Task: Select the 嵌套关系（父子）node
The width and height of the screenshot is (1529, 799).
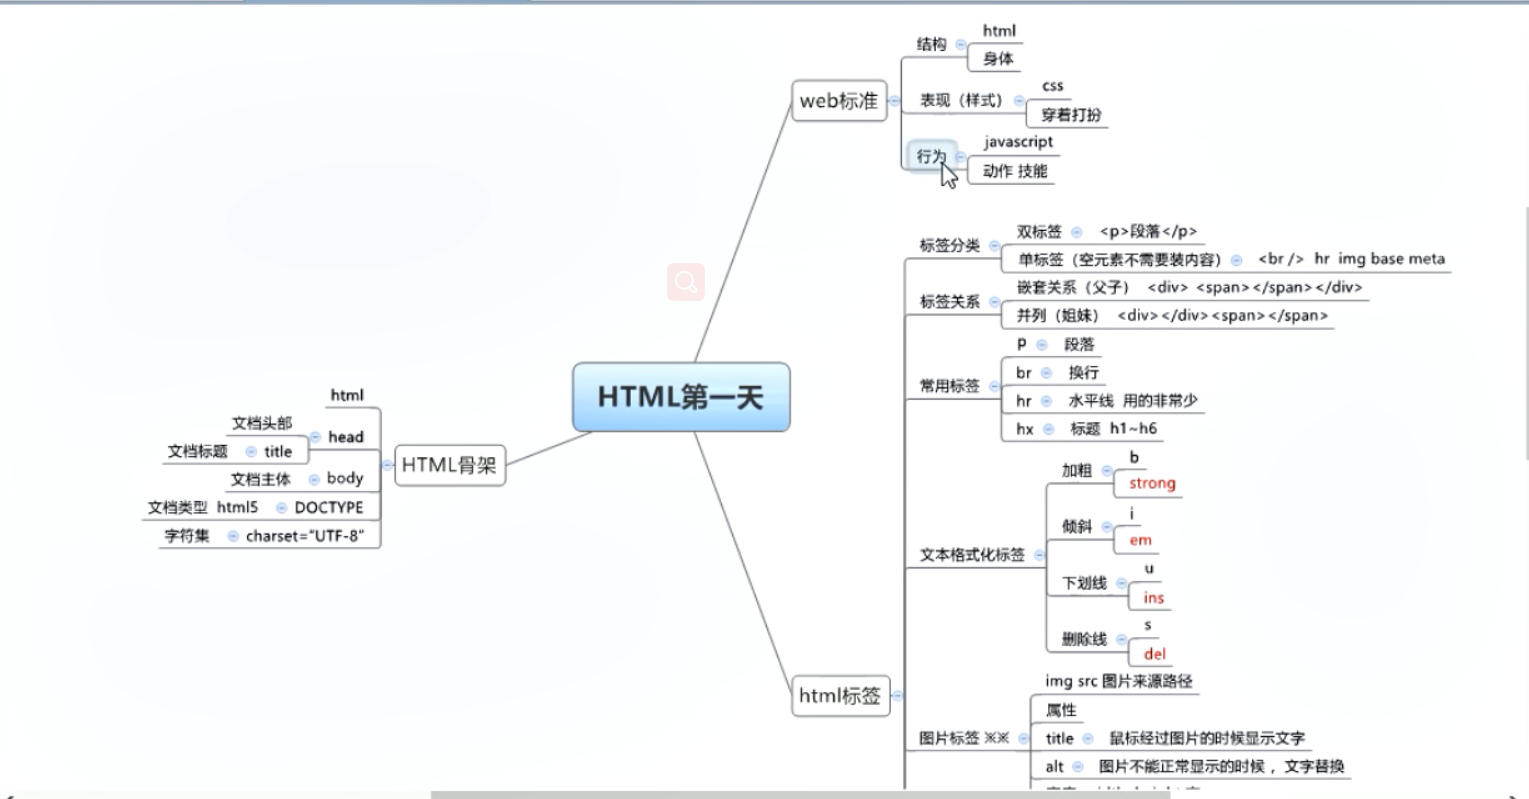Action: (1073, 287)
